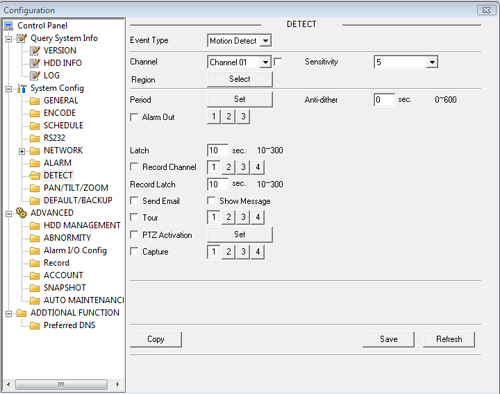This screenshot has width=500, height=394.
Task: Check the Capture checkbox
Action: [134, 251]
